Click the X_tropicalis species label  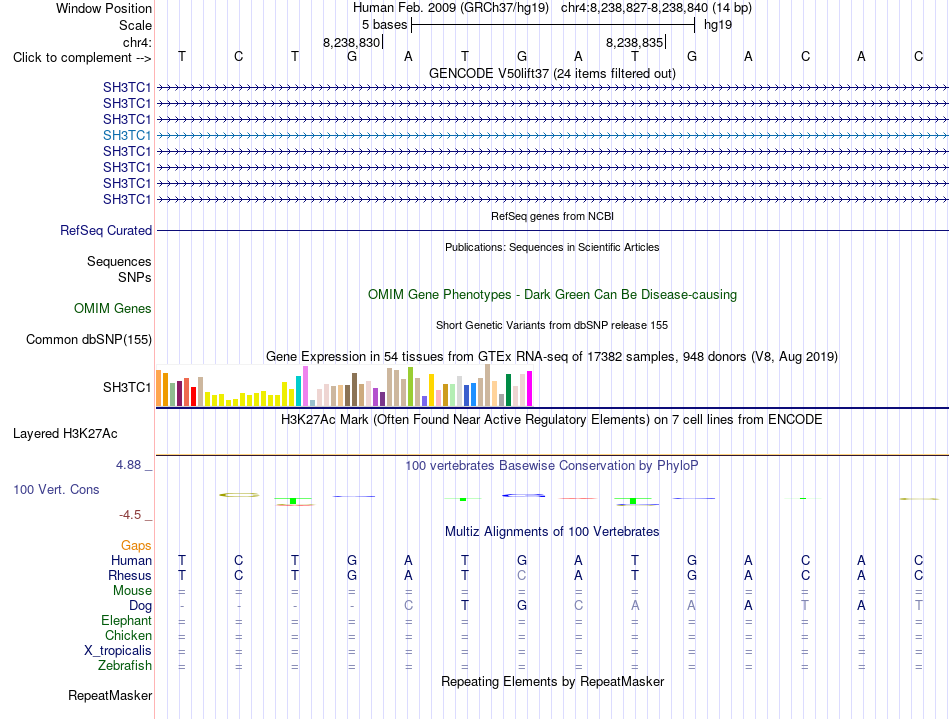coord(118,651)
